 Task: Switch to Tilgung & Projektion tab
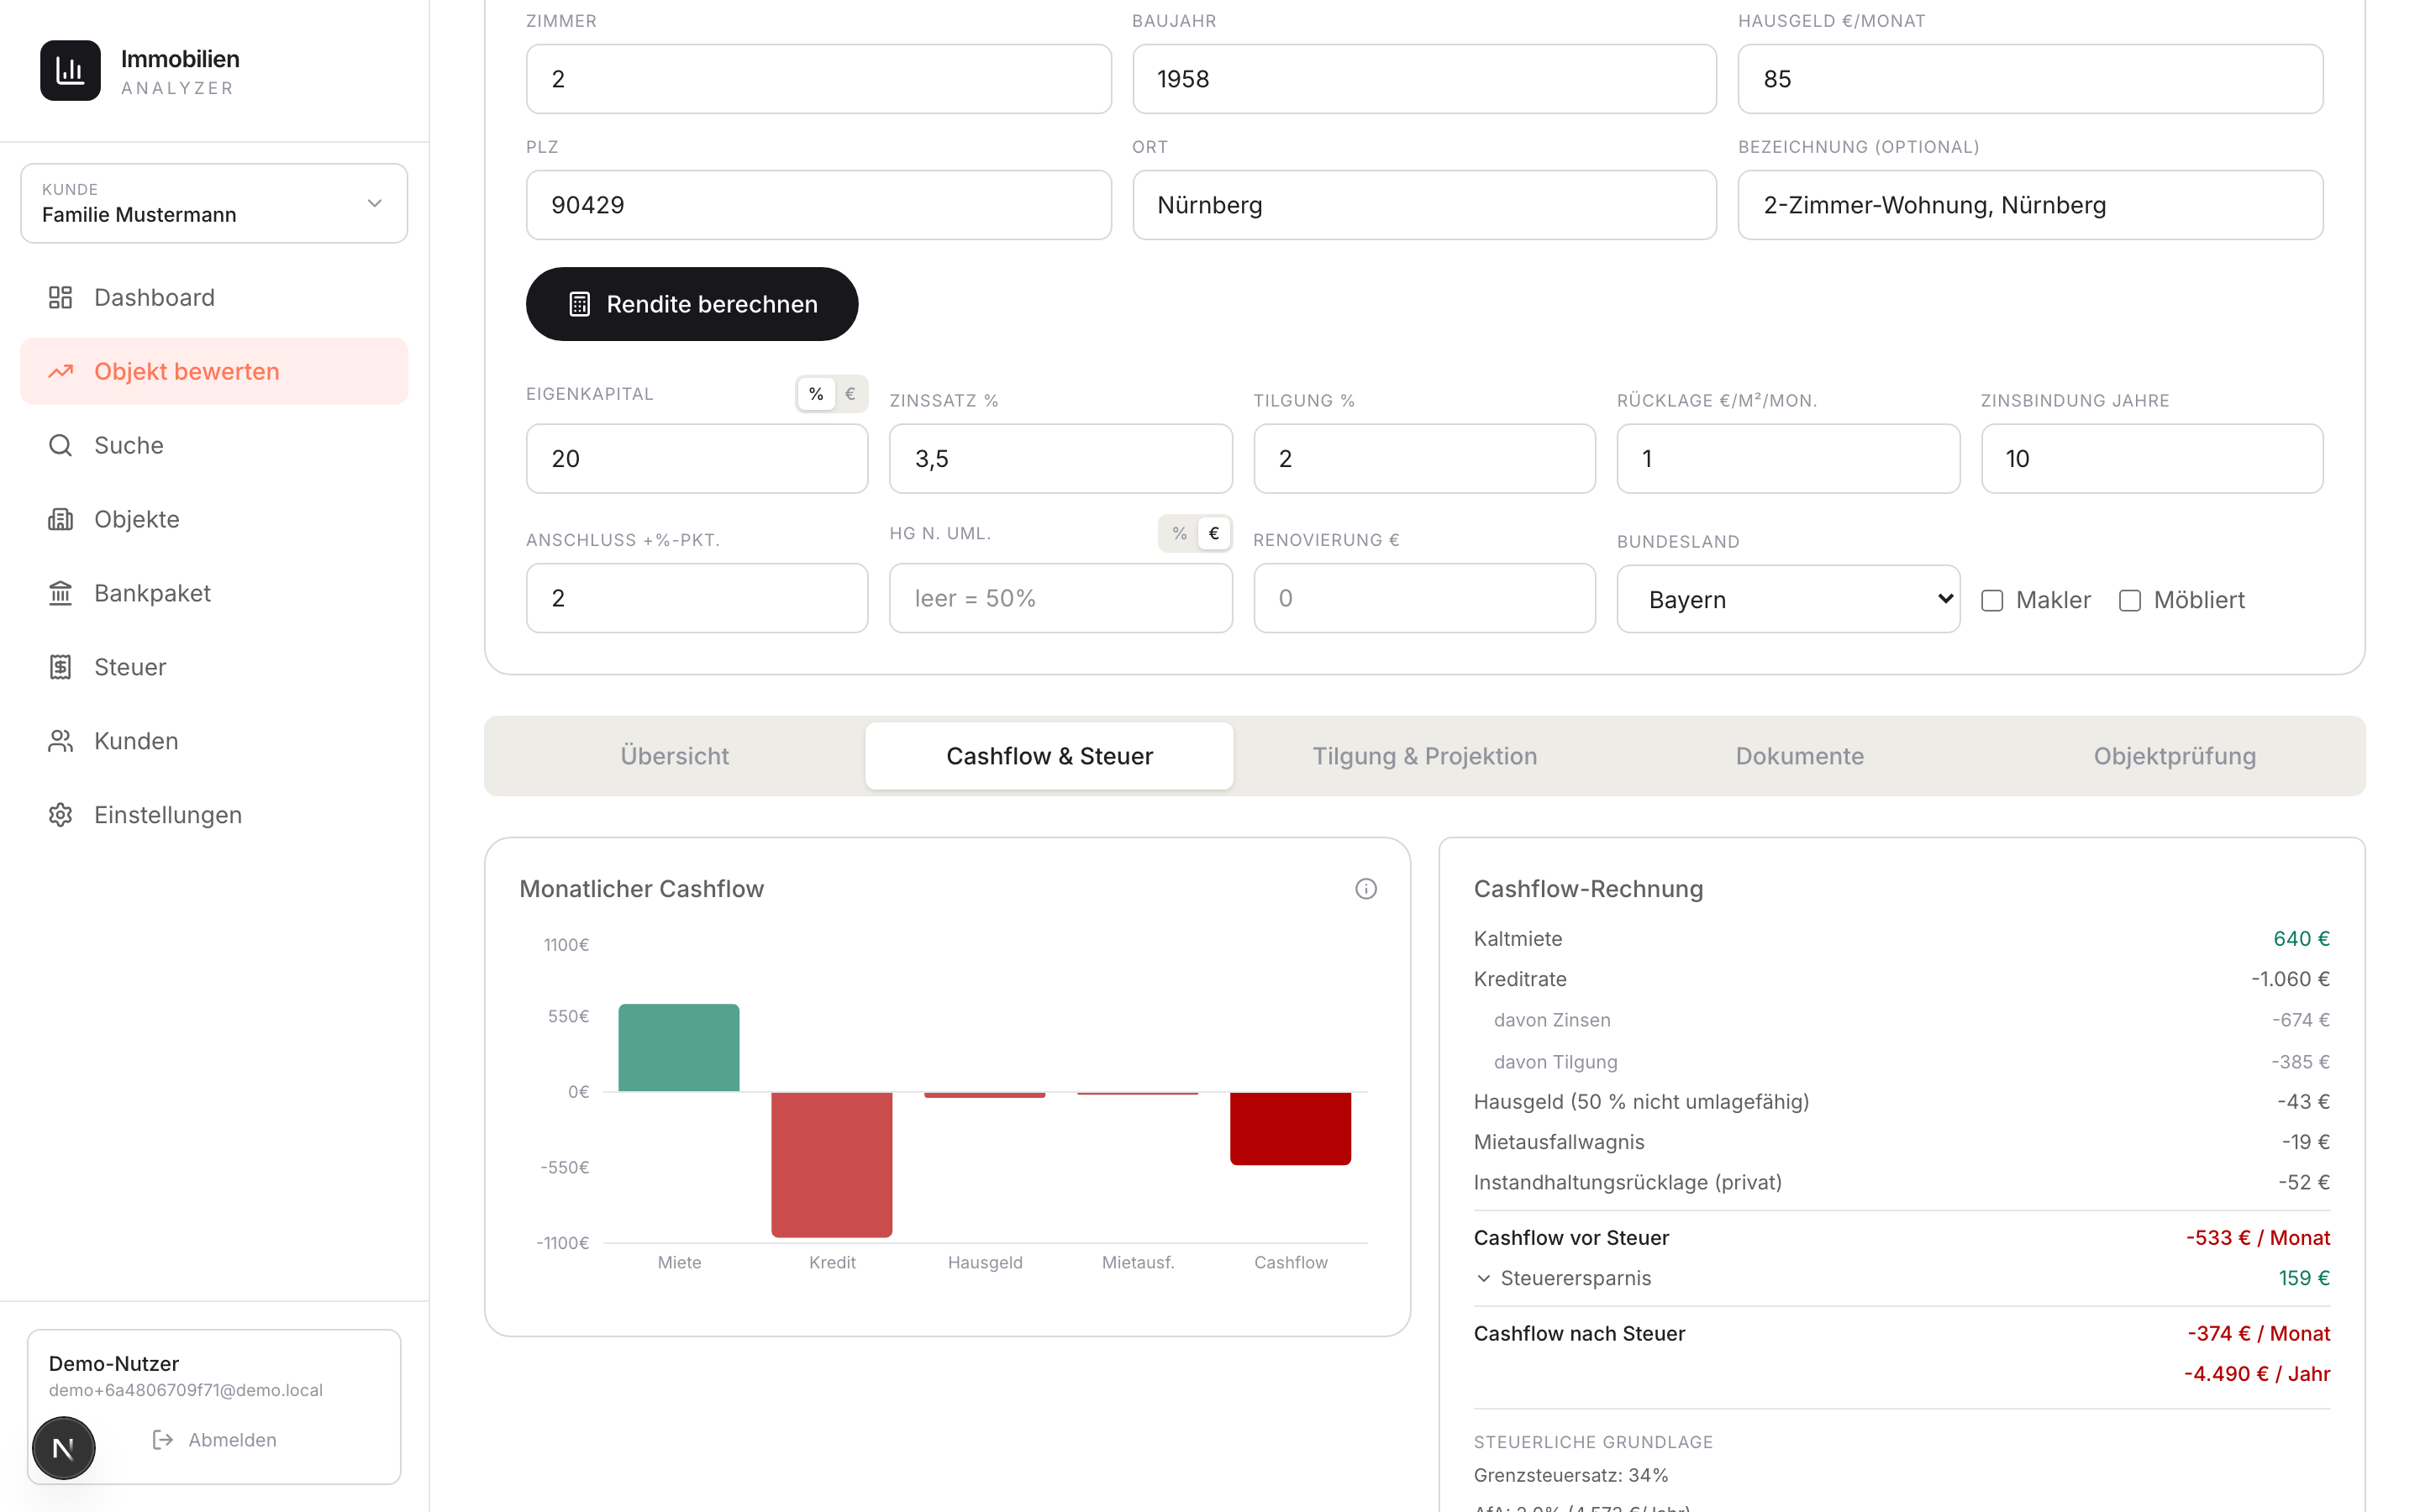(1425, 756)
